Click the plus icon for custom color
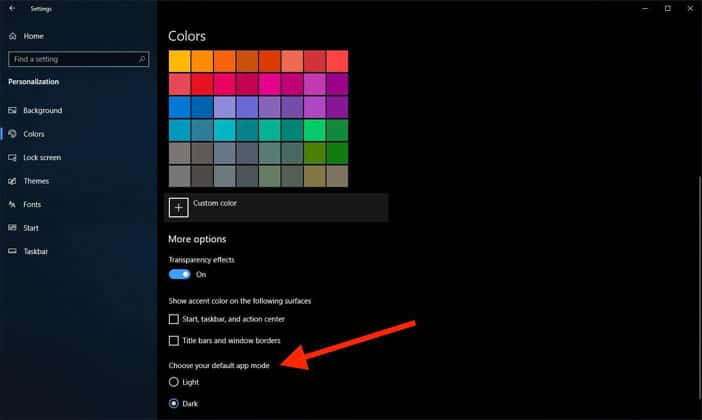This screenshot has width=702, height=420. point(179,207)
